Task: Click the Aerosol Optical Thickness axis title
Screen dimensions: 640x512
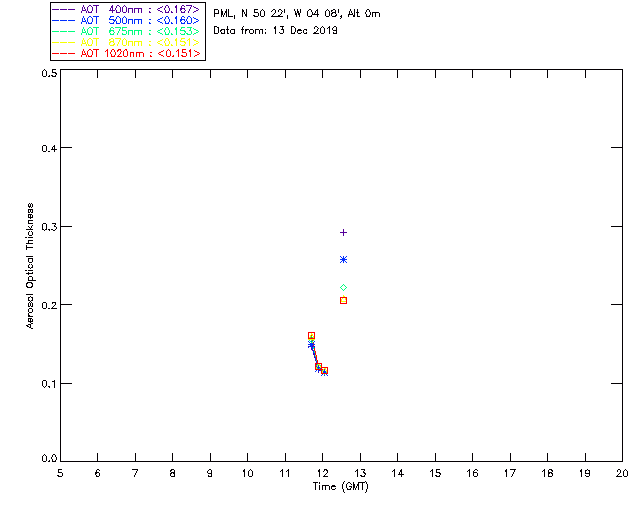Action: coord(30,266)
